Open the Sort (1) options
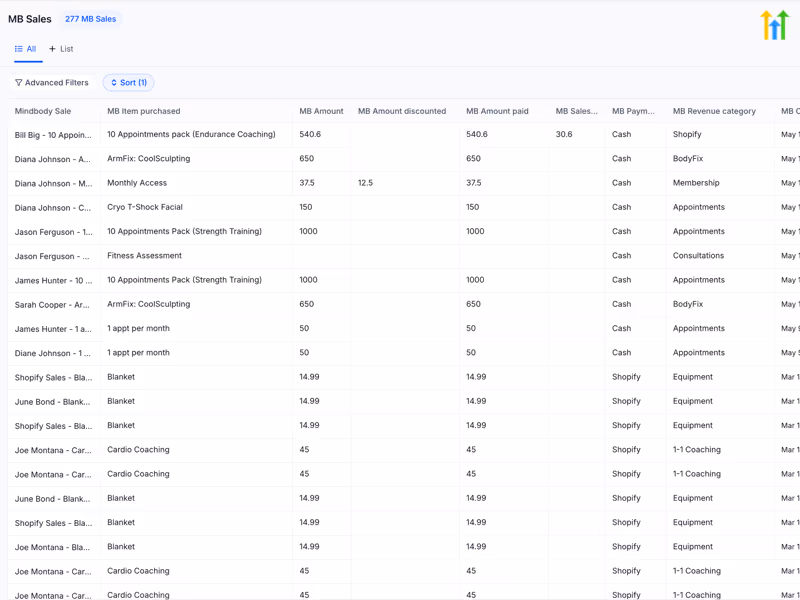 [129, 83]
